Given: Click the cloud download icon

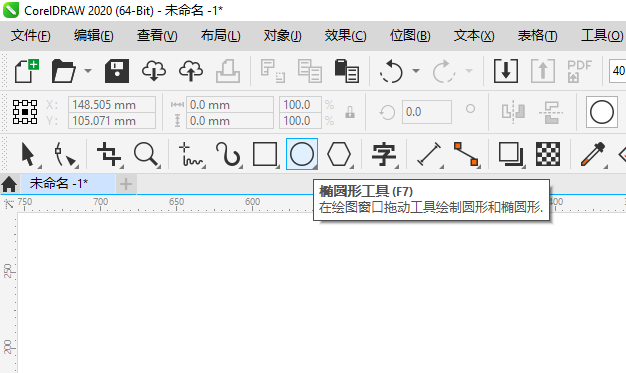Looking at the screenshot, I should [x=154, y=71].
